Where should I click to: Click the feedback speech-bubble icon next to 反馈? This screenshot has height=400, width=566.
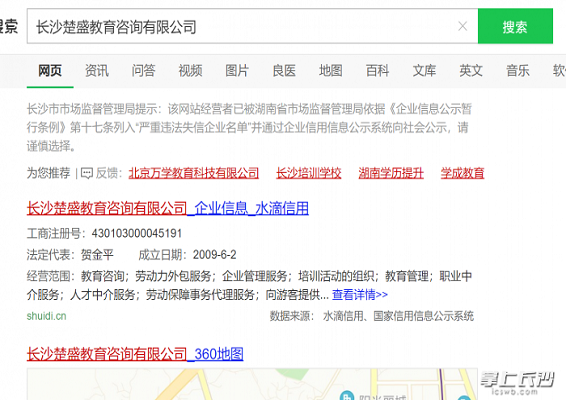[87, 173]
